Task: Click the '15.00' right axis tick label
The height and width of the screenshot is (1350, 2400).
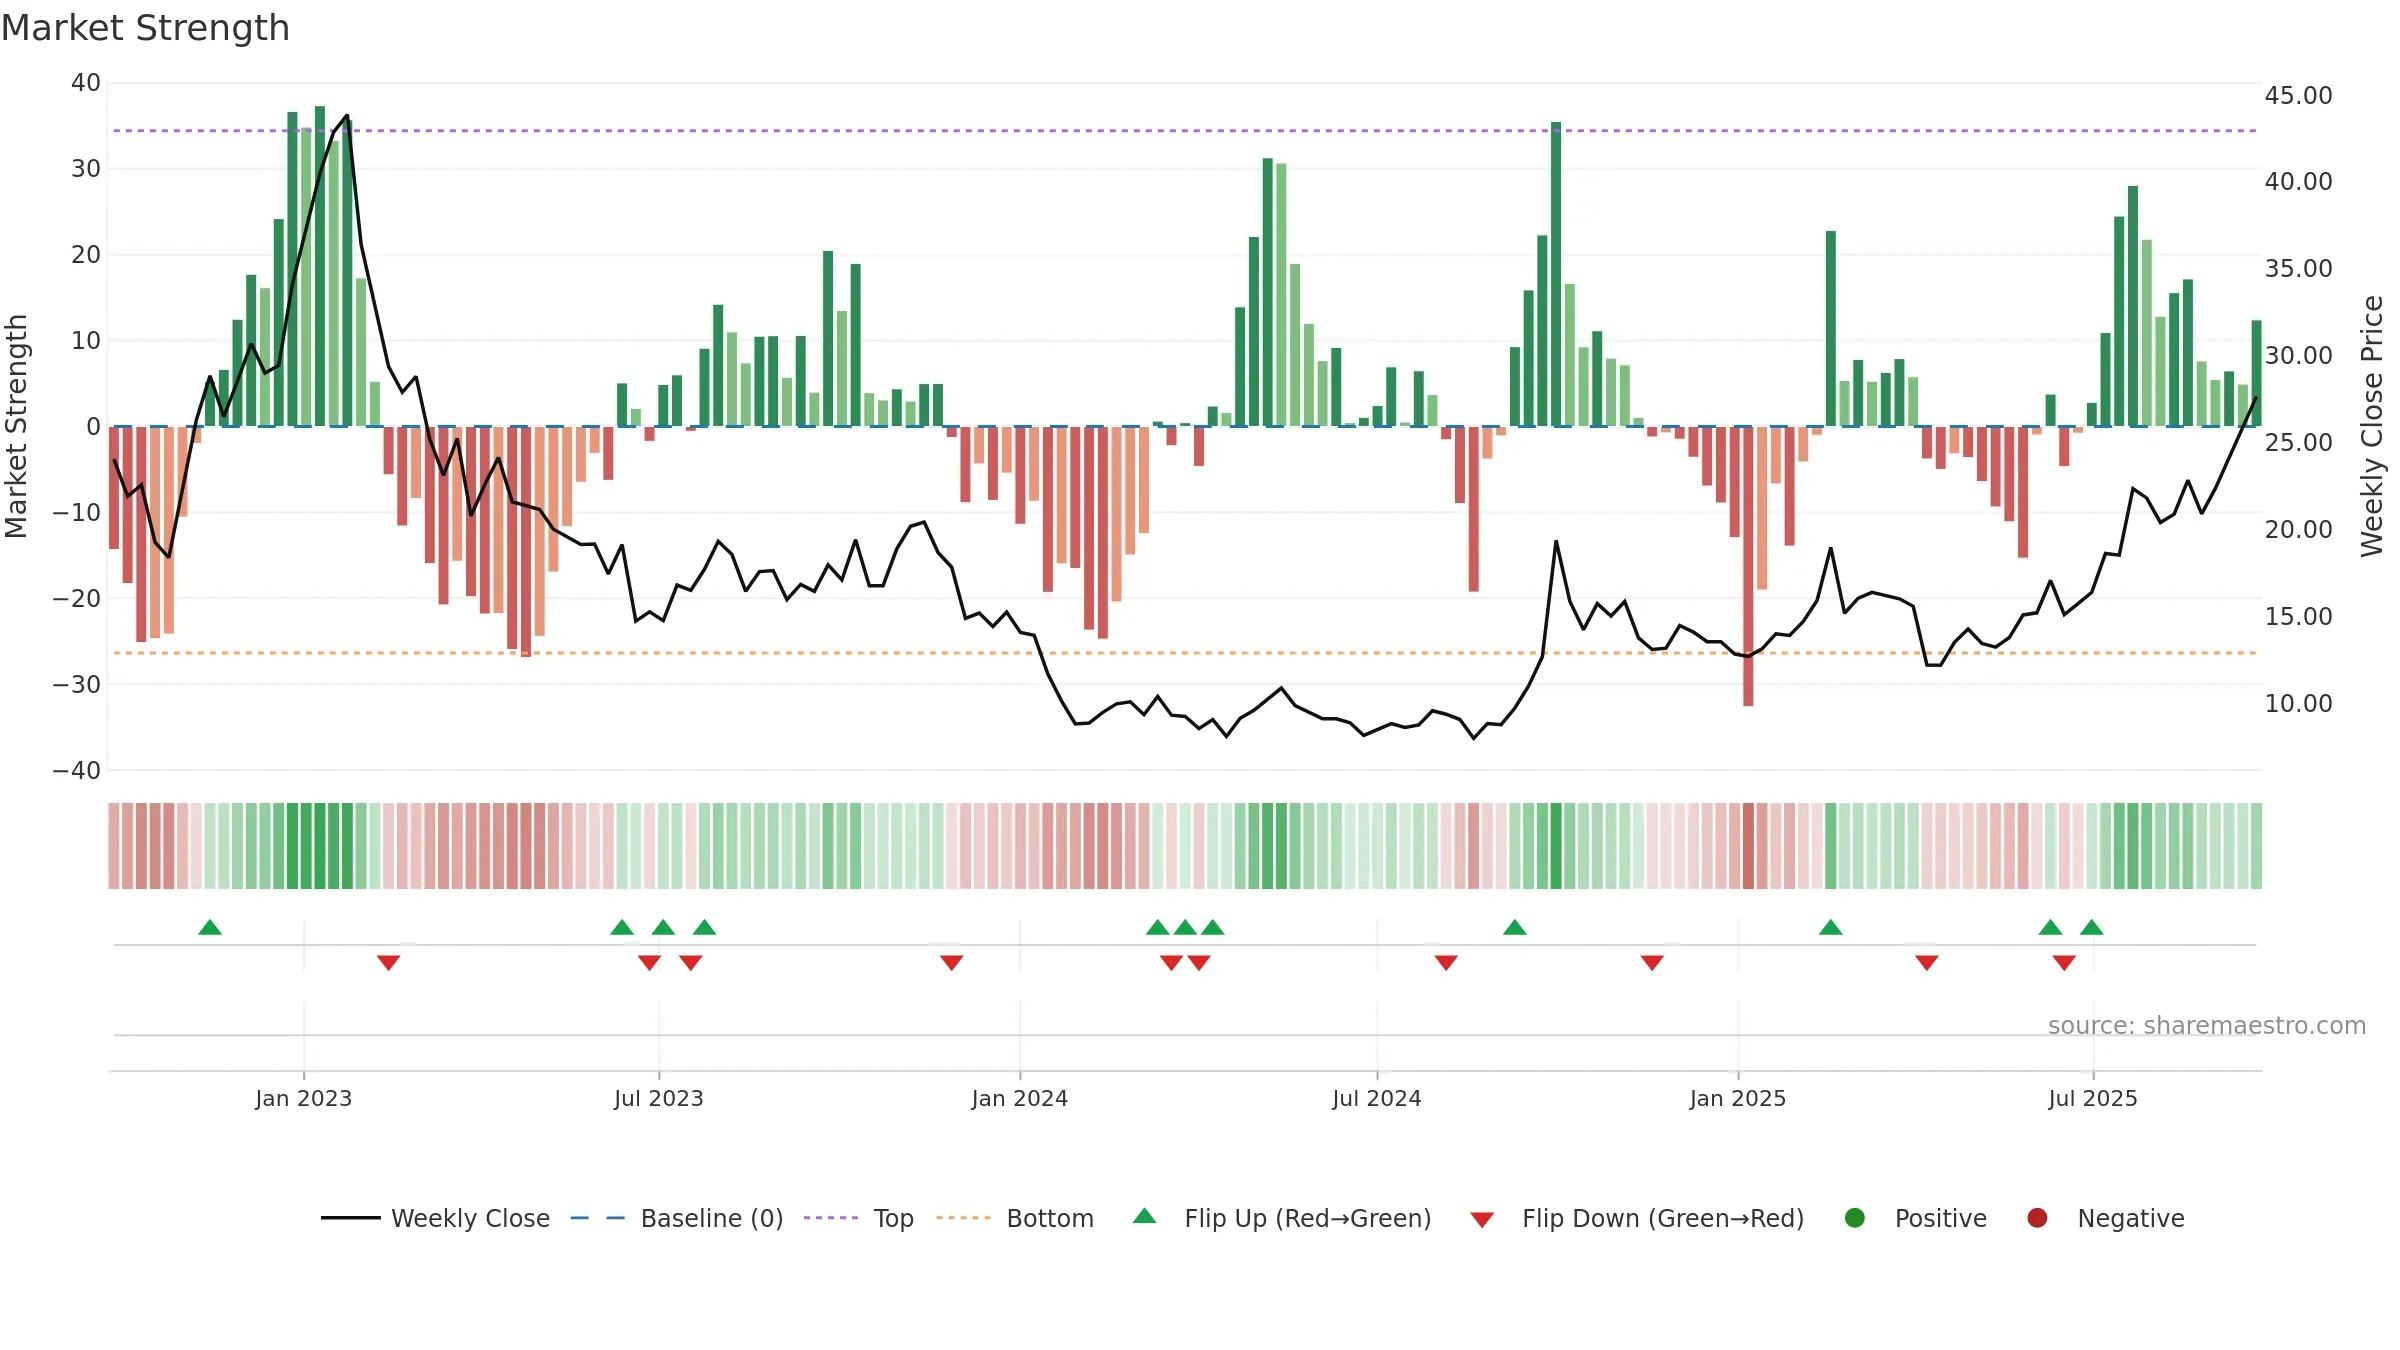Action: 2298,616
